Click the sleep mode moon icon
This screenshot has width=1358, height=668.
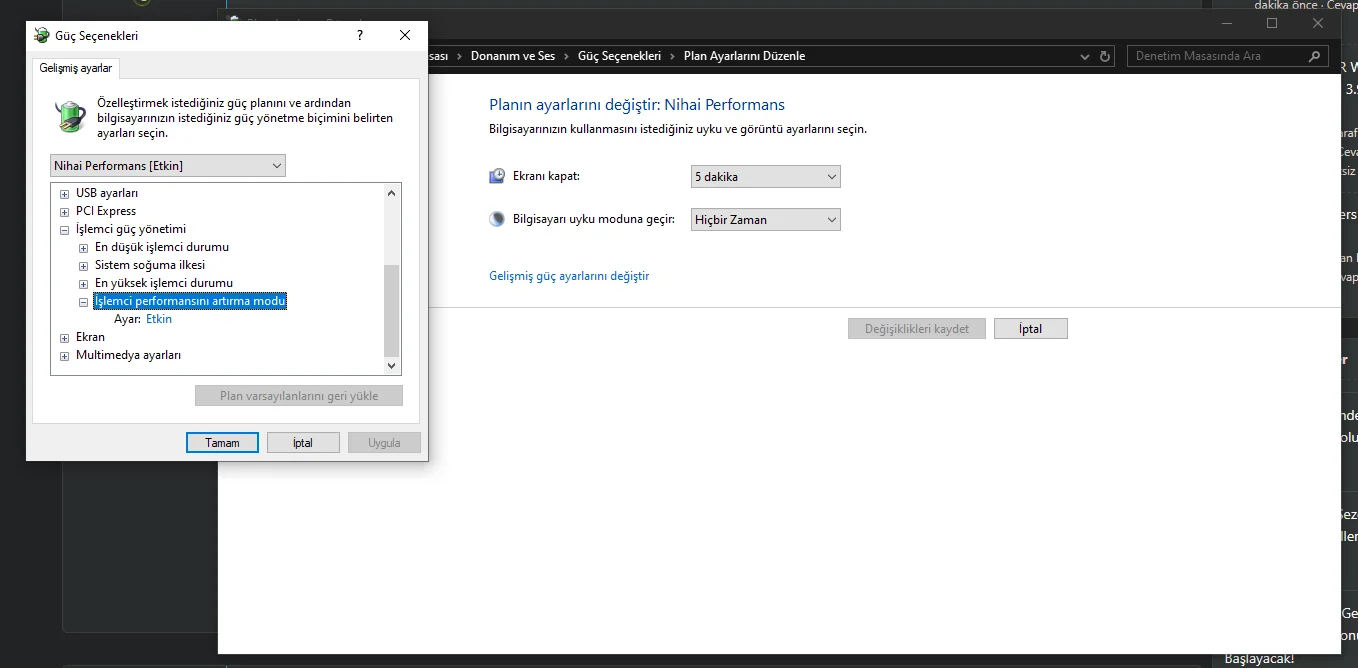coord(497,219)
